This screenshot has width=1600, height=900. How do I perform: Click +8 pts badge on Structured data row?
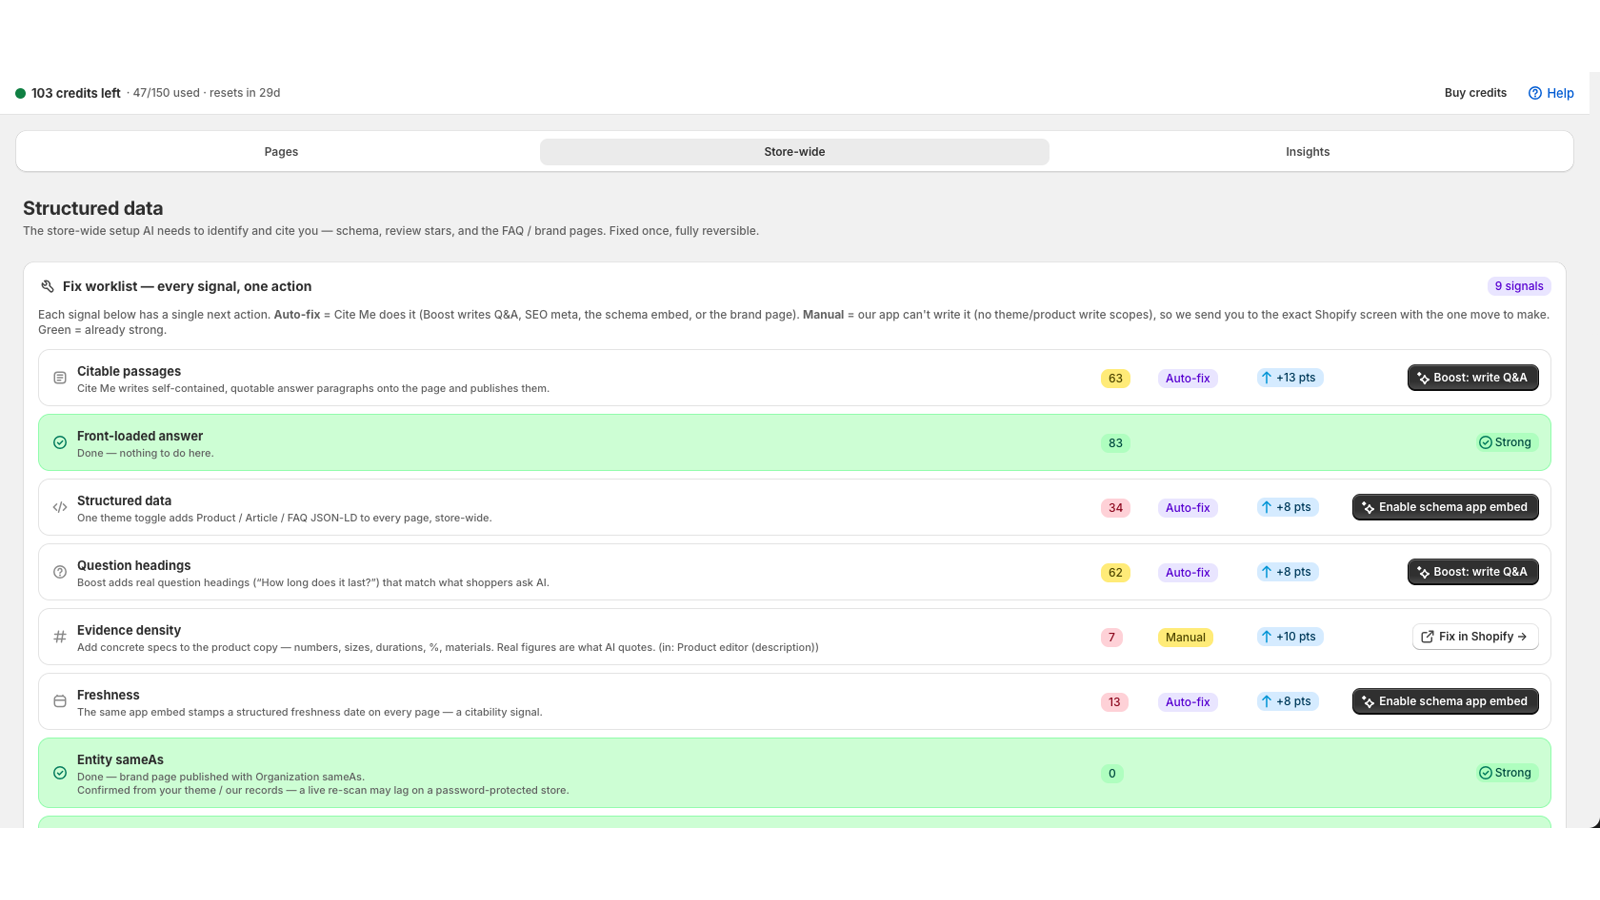[x=1287, y=507]
